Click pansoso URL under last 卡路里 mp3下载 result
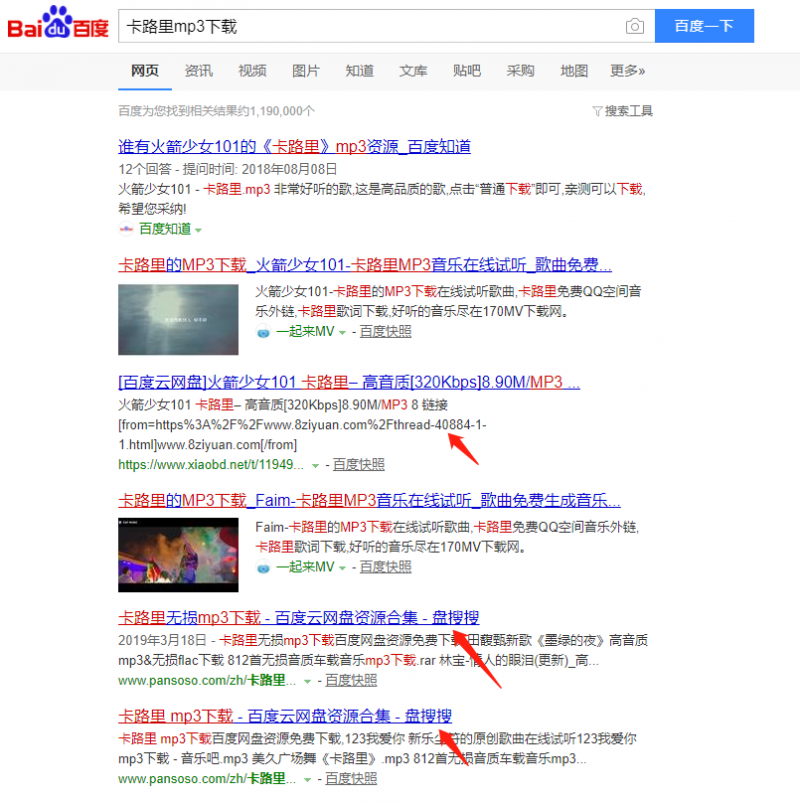This screenshot has width=800, height=803. click(x=207, y=779)
